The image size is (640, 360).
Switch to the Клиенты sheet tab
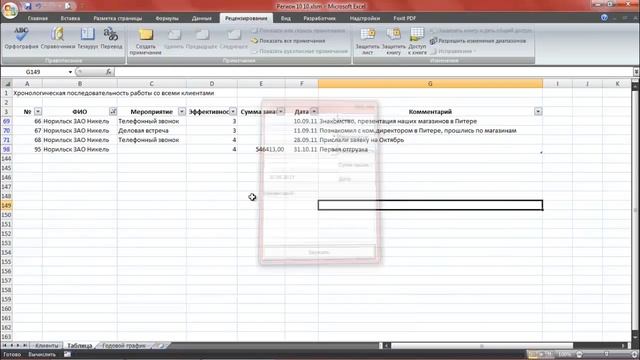tap(47, 346)
